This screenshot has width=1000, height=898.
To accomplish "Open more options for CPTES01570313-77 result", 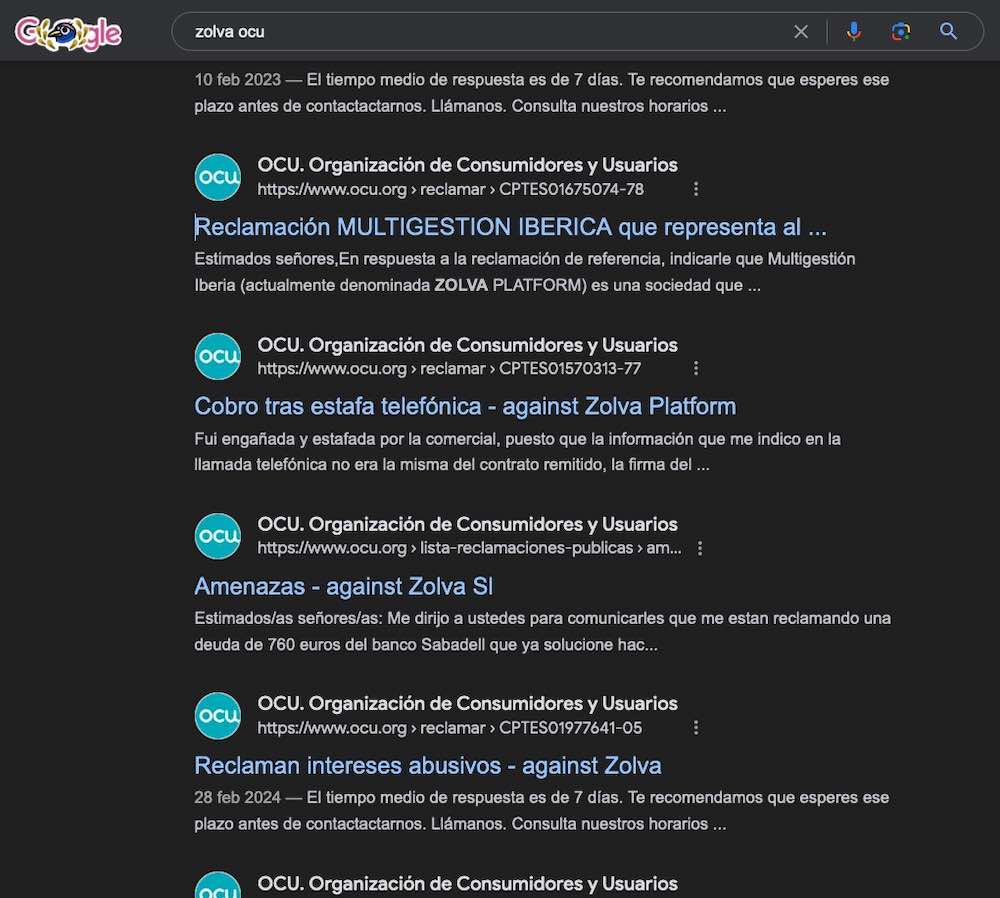I will tap(696, 368).
